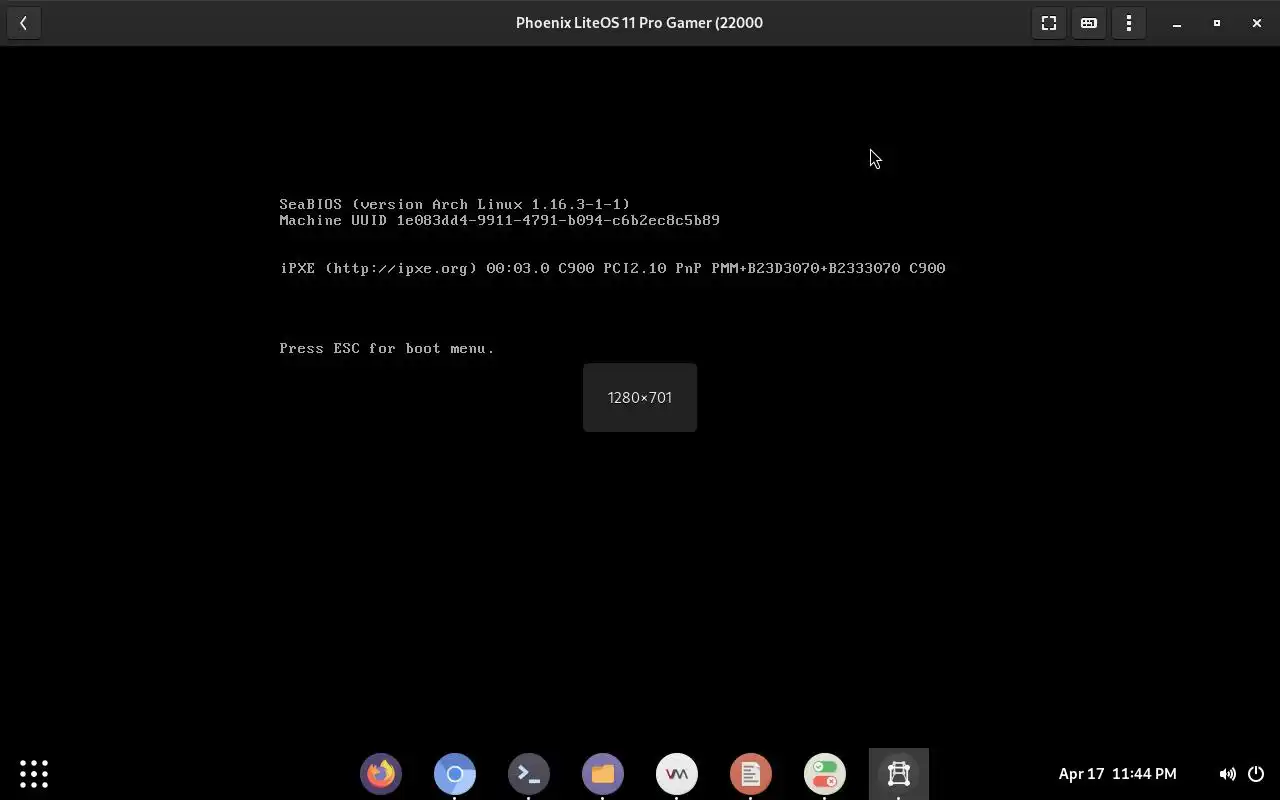Viewport: 1280px width, 800px height.
Task: Open the Chromium browser from the dock
Action: pos(455,774)
